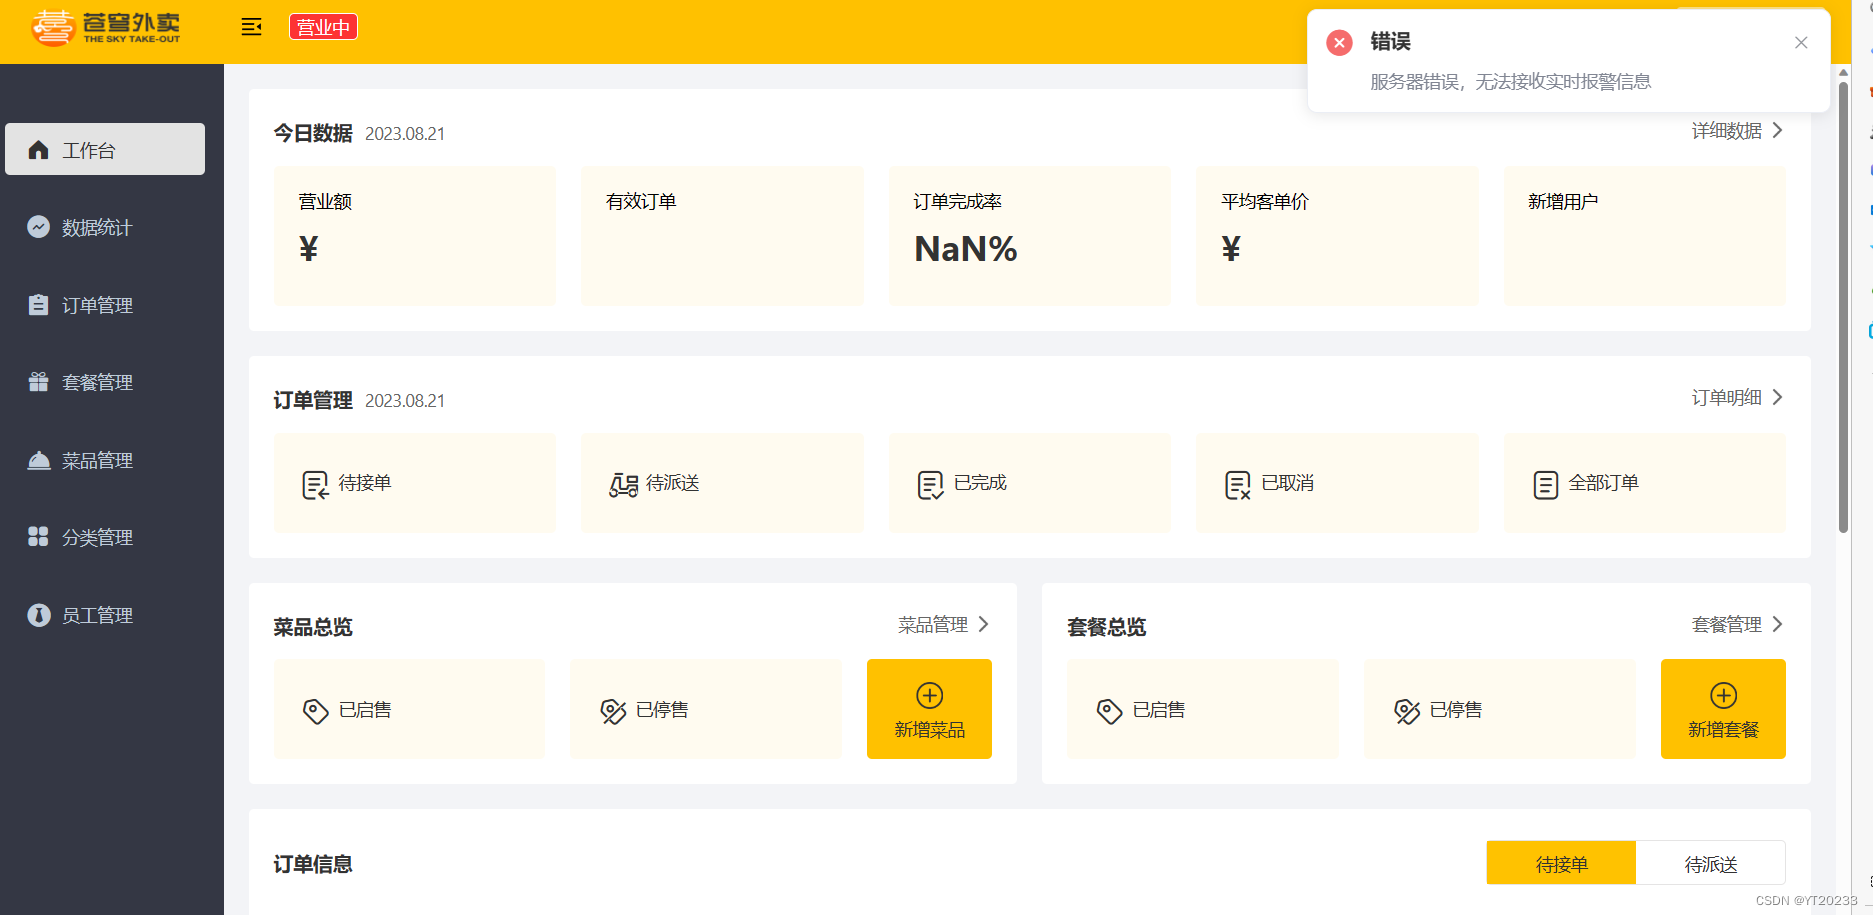
Task: Select the 已取消 order card
Action: click(x=1337, y=483)
